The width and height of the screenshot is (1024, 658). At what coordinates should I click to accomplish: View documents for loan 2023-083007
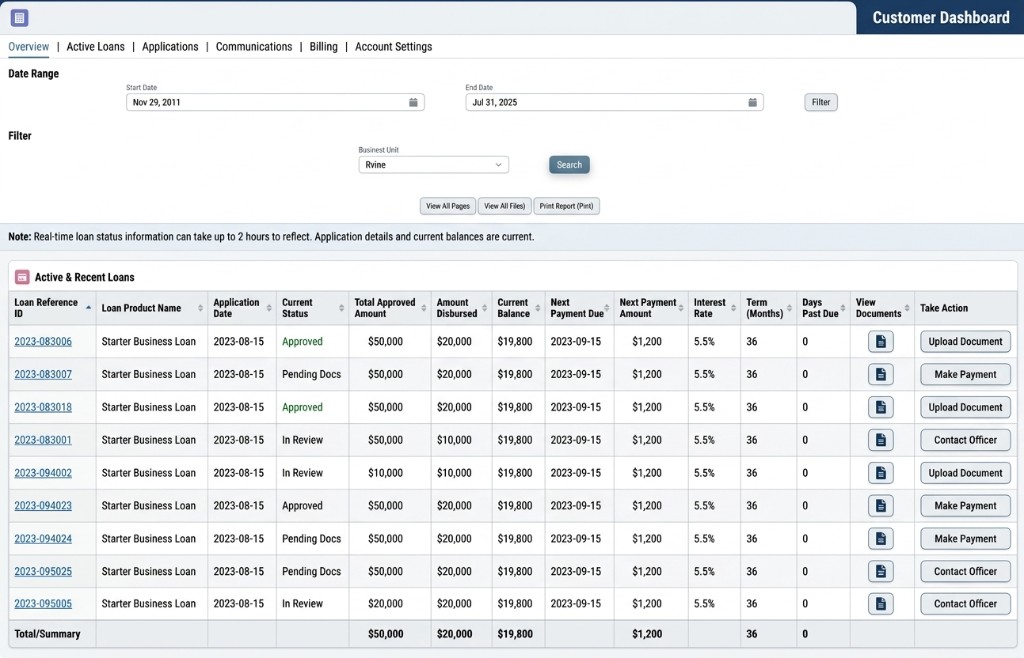tap(880, 374)
